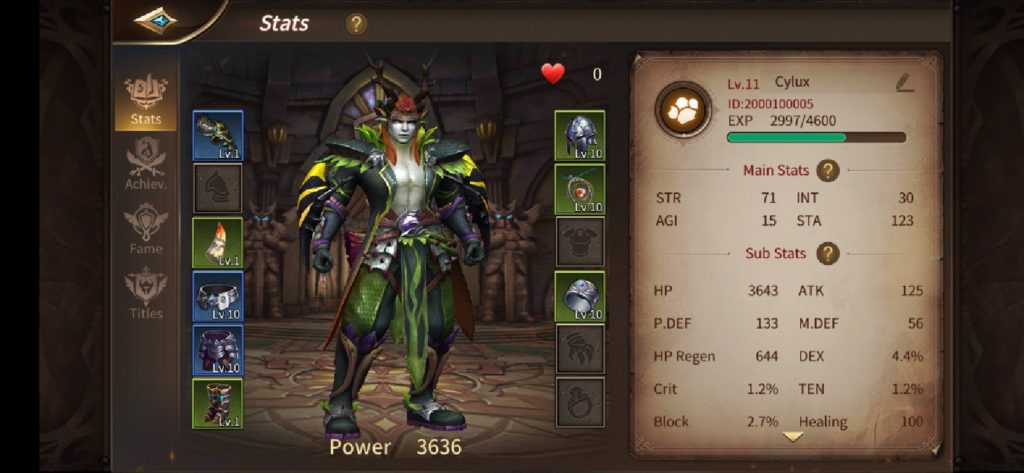Switch to the Achiev. tab

coord(146,164)
